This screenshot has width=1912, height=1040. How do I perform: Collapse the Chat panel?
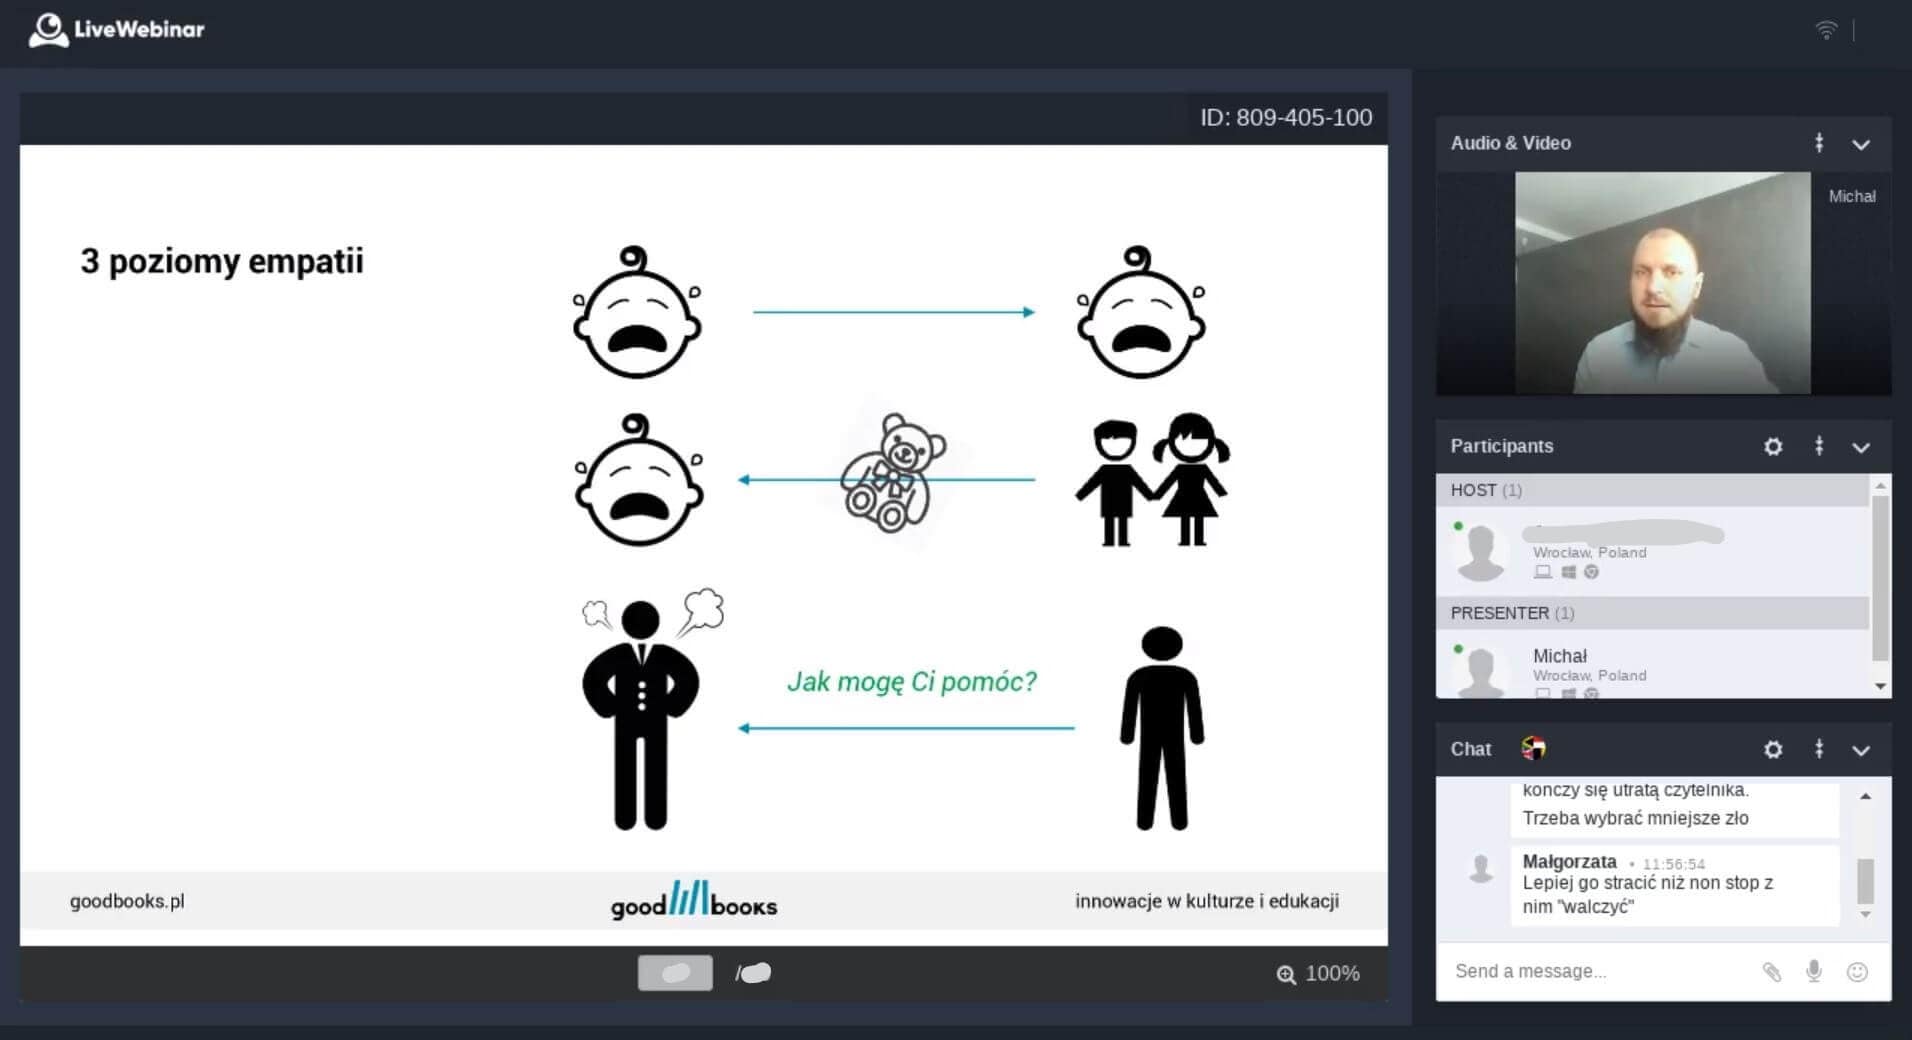click(1861, 751)
